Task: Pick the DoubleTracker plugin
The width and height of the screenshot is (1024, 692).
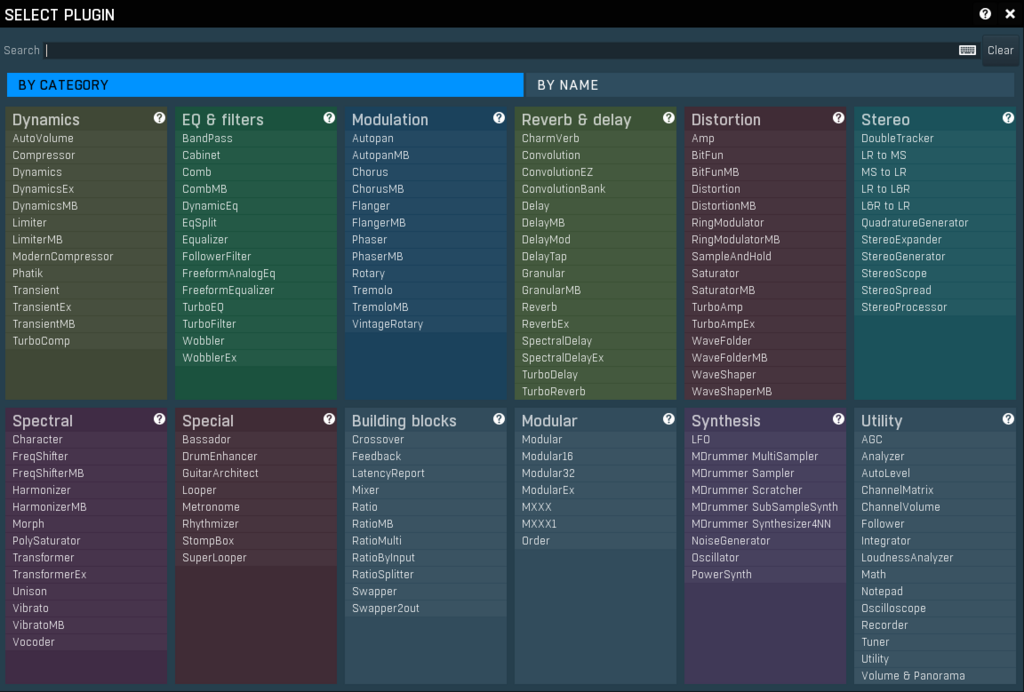Action: [x=935, y=138]
